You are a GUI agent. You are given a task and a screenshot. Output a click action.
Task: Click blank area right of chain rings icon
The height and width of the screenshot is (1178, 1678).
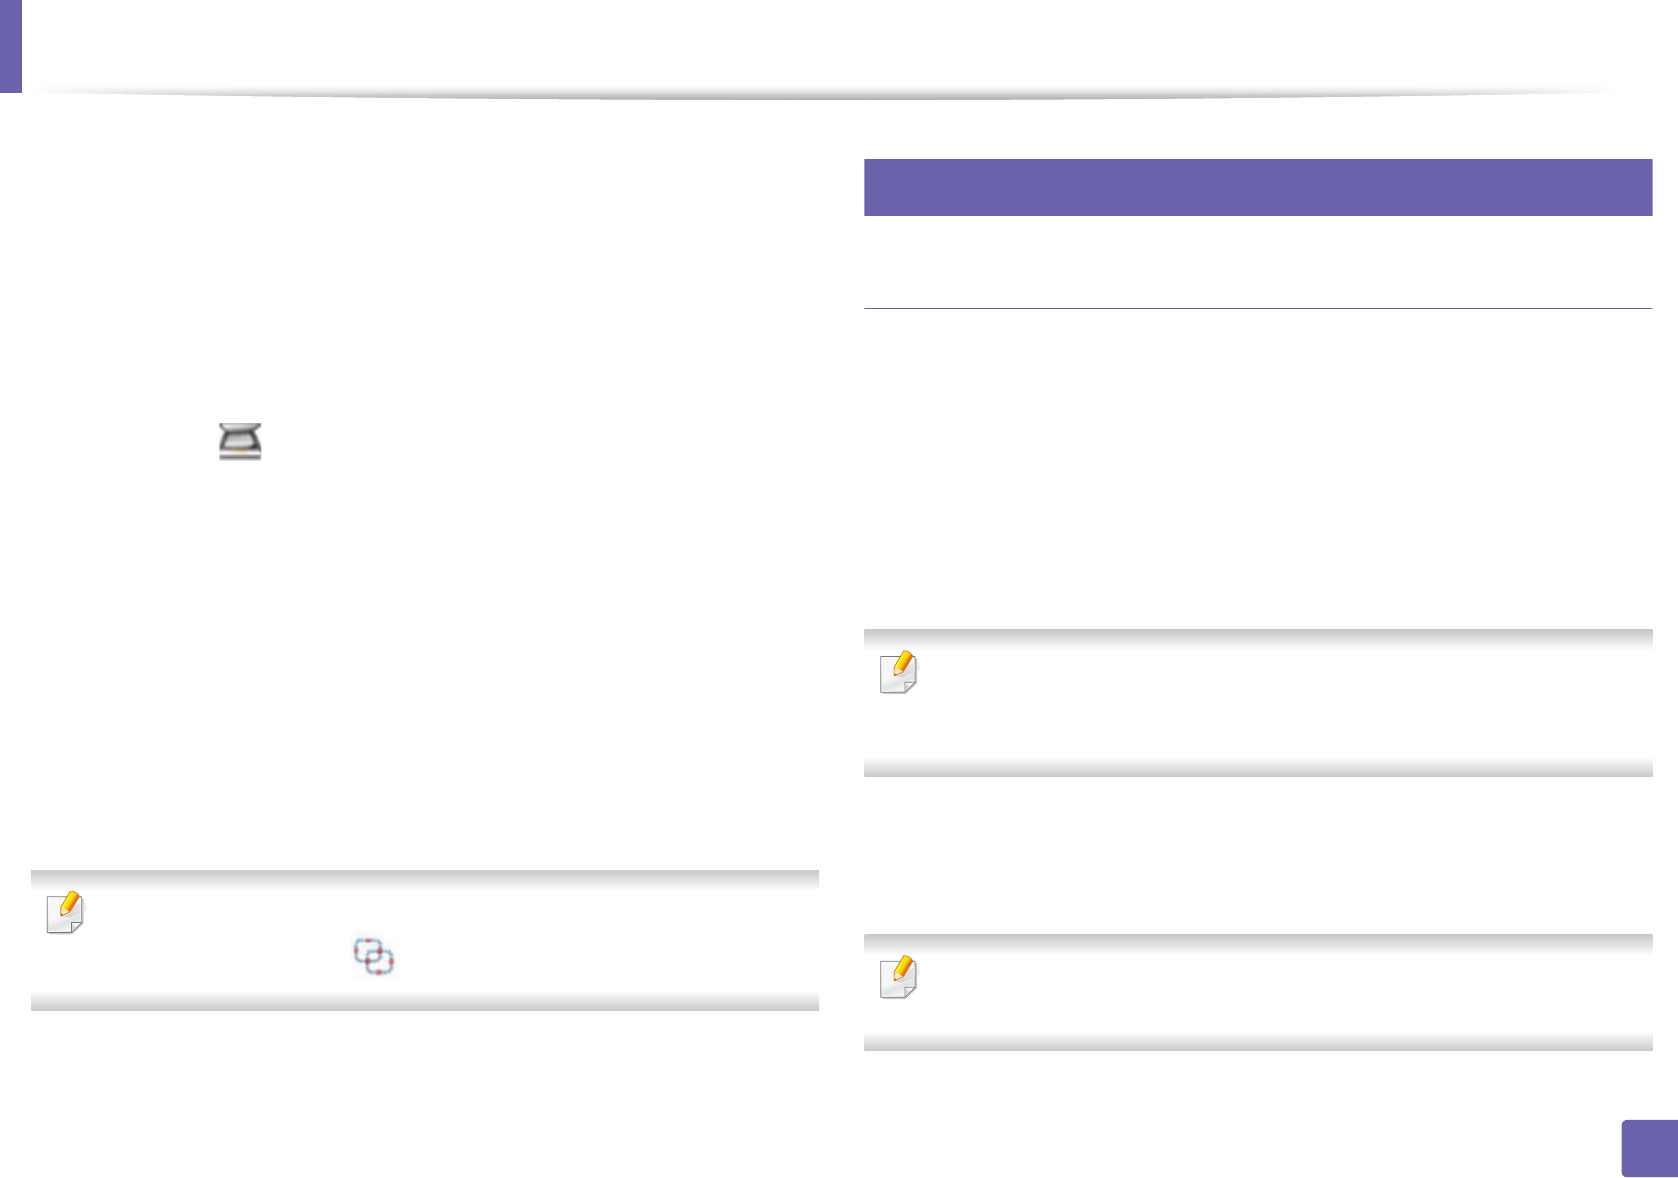coord(600,957)
